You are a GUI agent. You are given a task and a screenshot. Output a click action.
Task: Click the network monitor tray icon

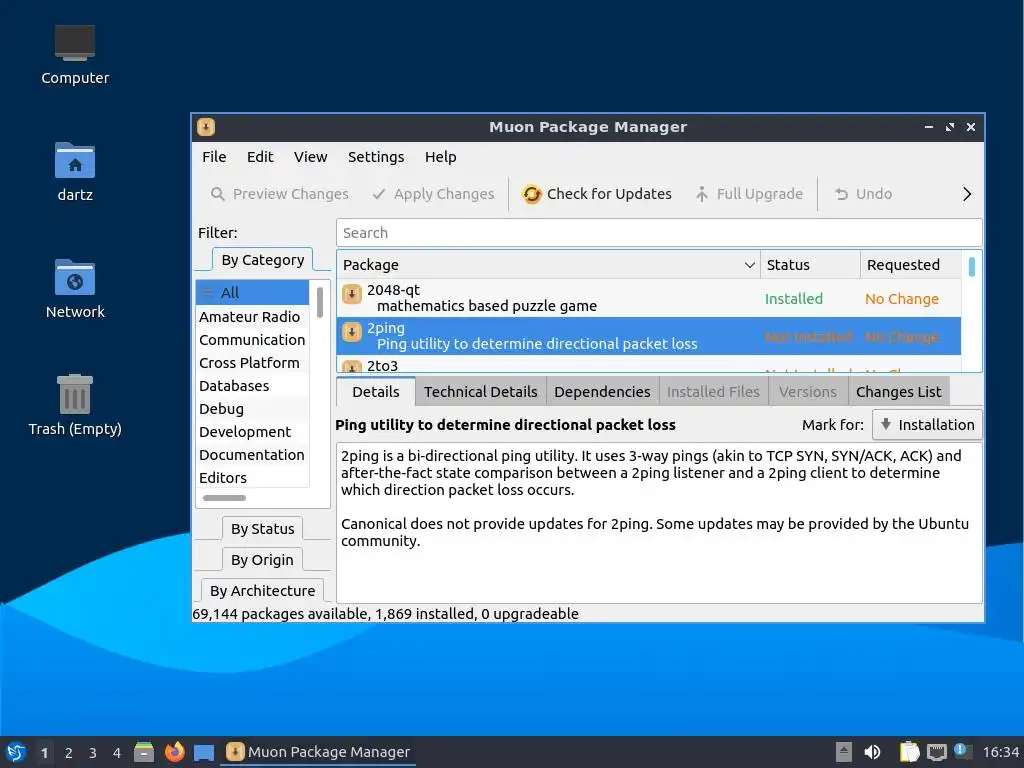tap(936, 752)
